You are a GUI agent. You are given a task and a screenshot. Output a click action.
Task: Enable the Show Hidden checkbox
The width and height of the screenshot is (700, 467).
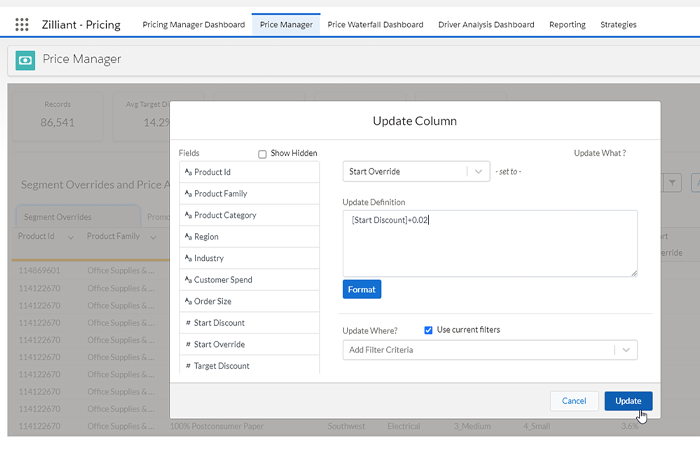pyautogui.click(x=262, y=154)
